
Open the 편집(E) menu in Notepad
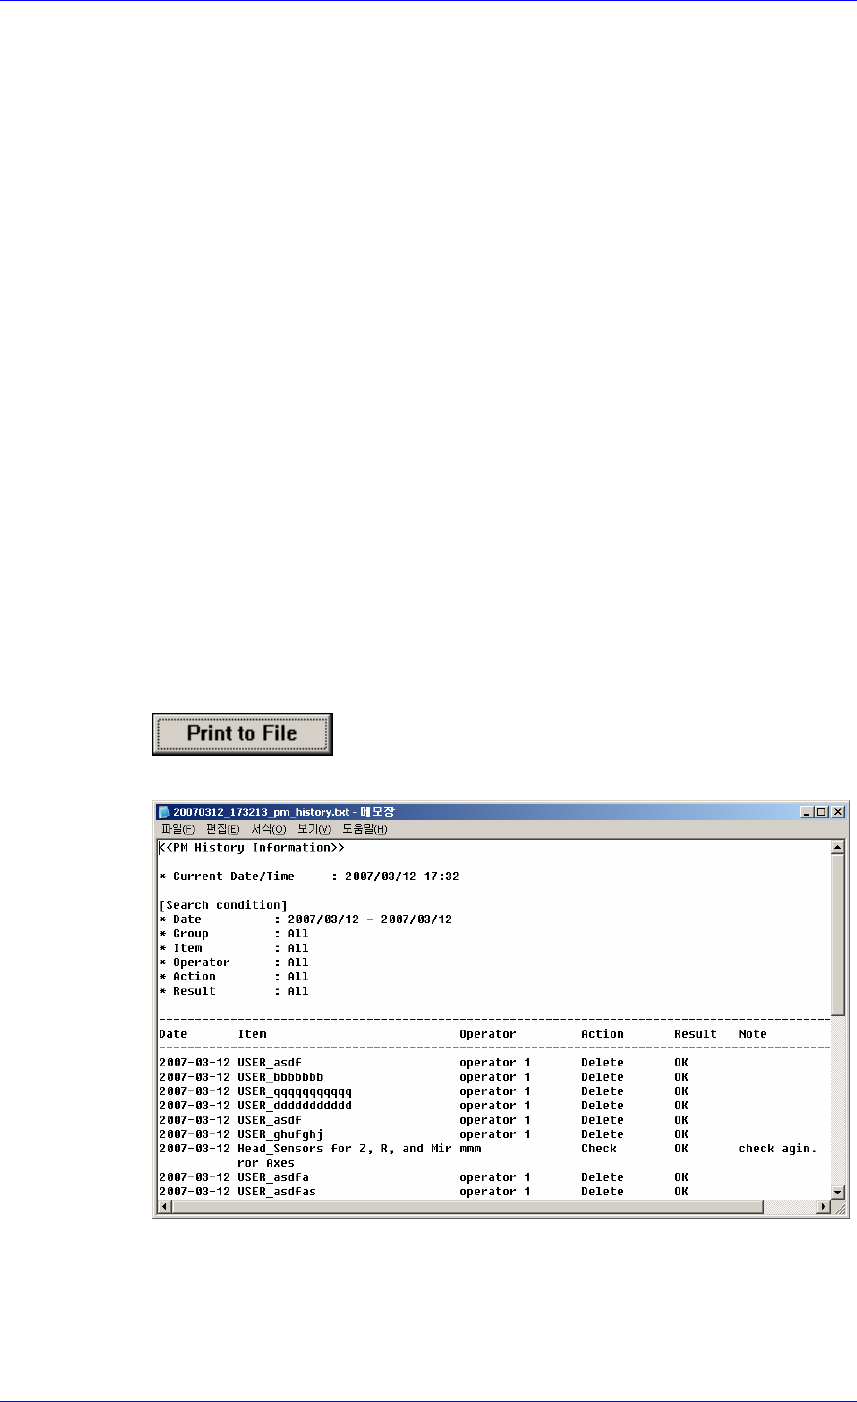222,829
